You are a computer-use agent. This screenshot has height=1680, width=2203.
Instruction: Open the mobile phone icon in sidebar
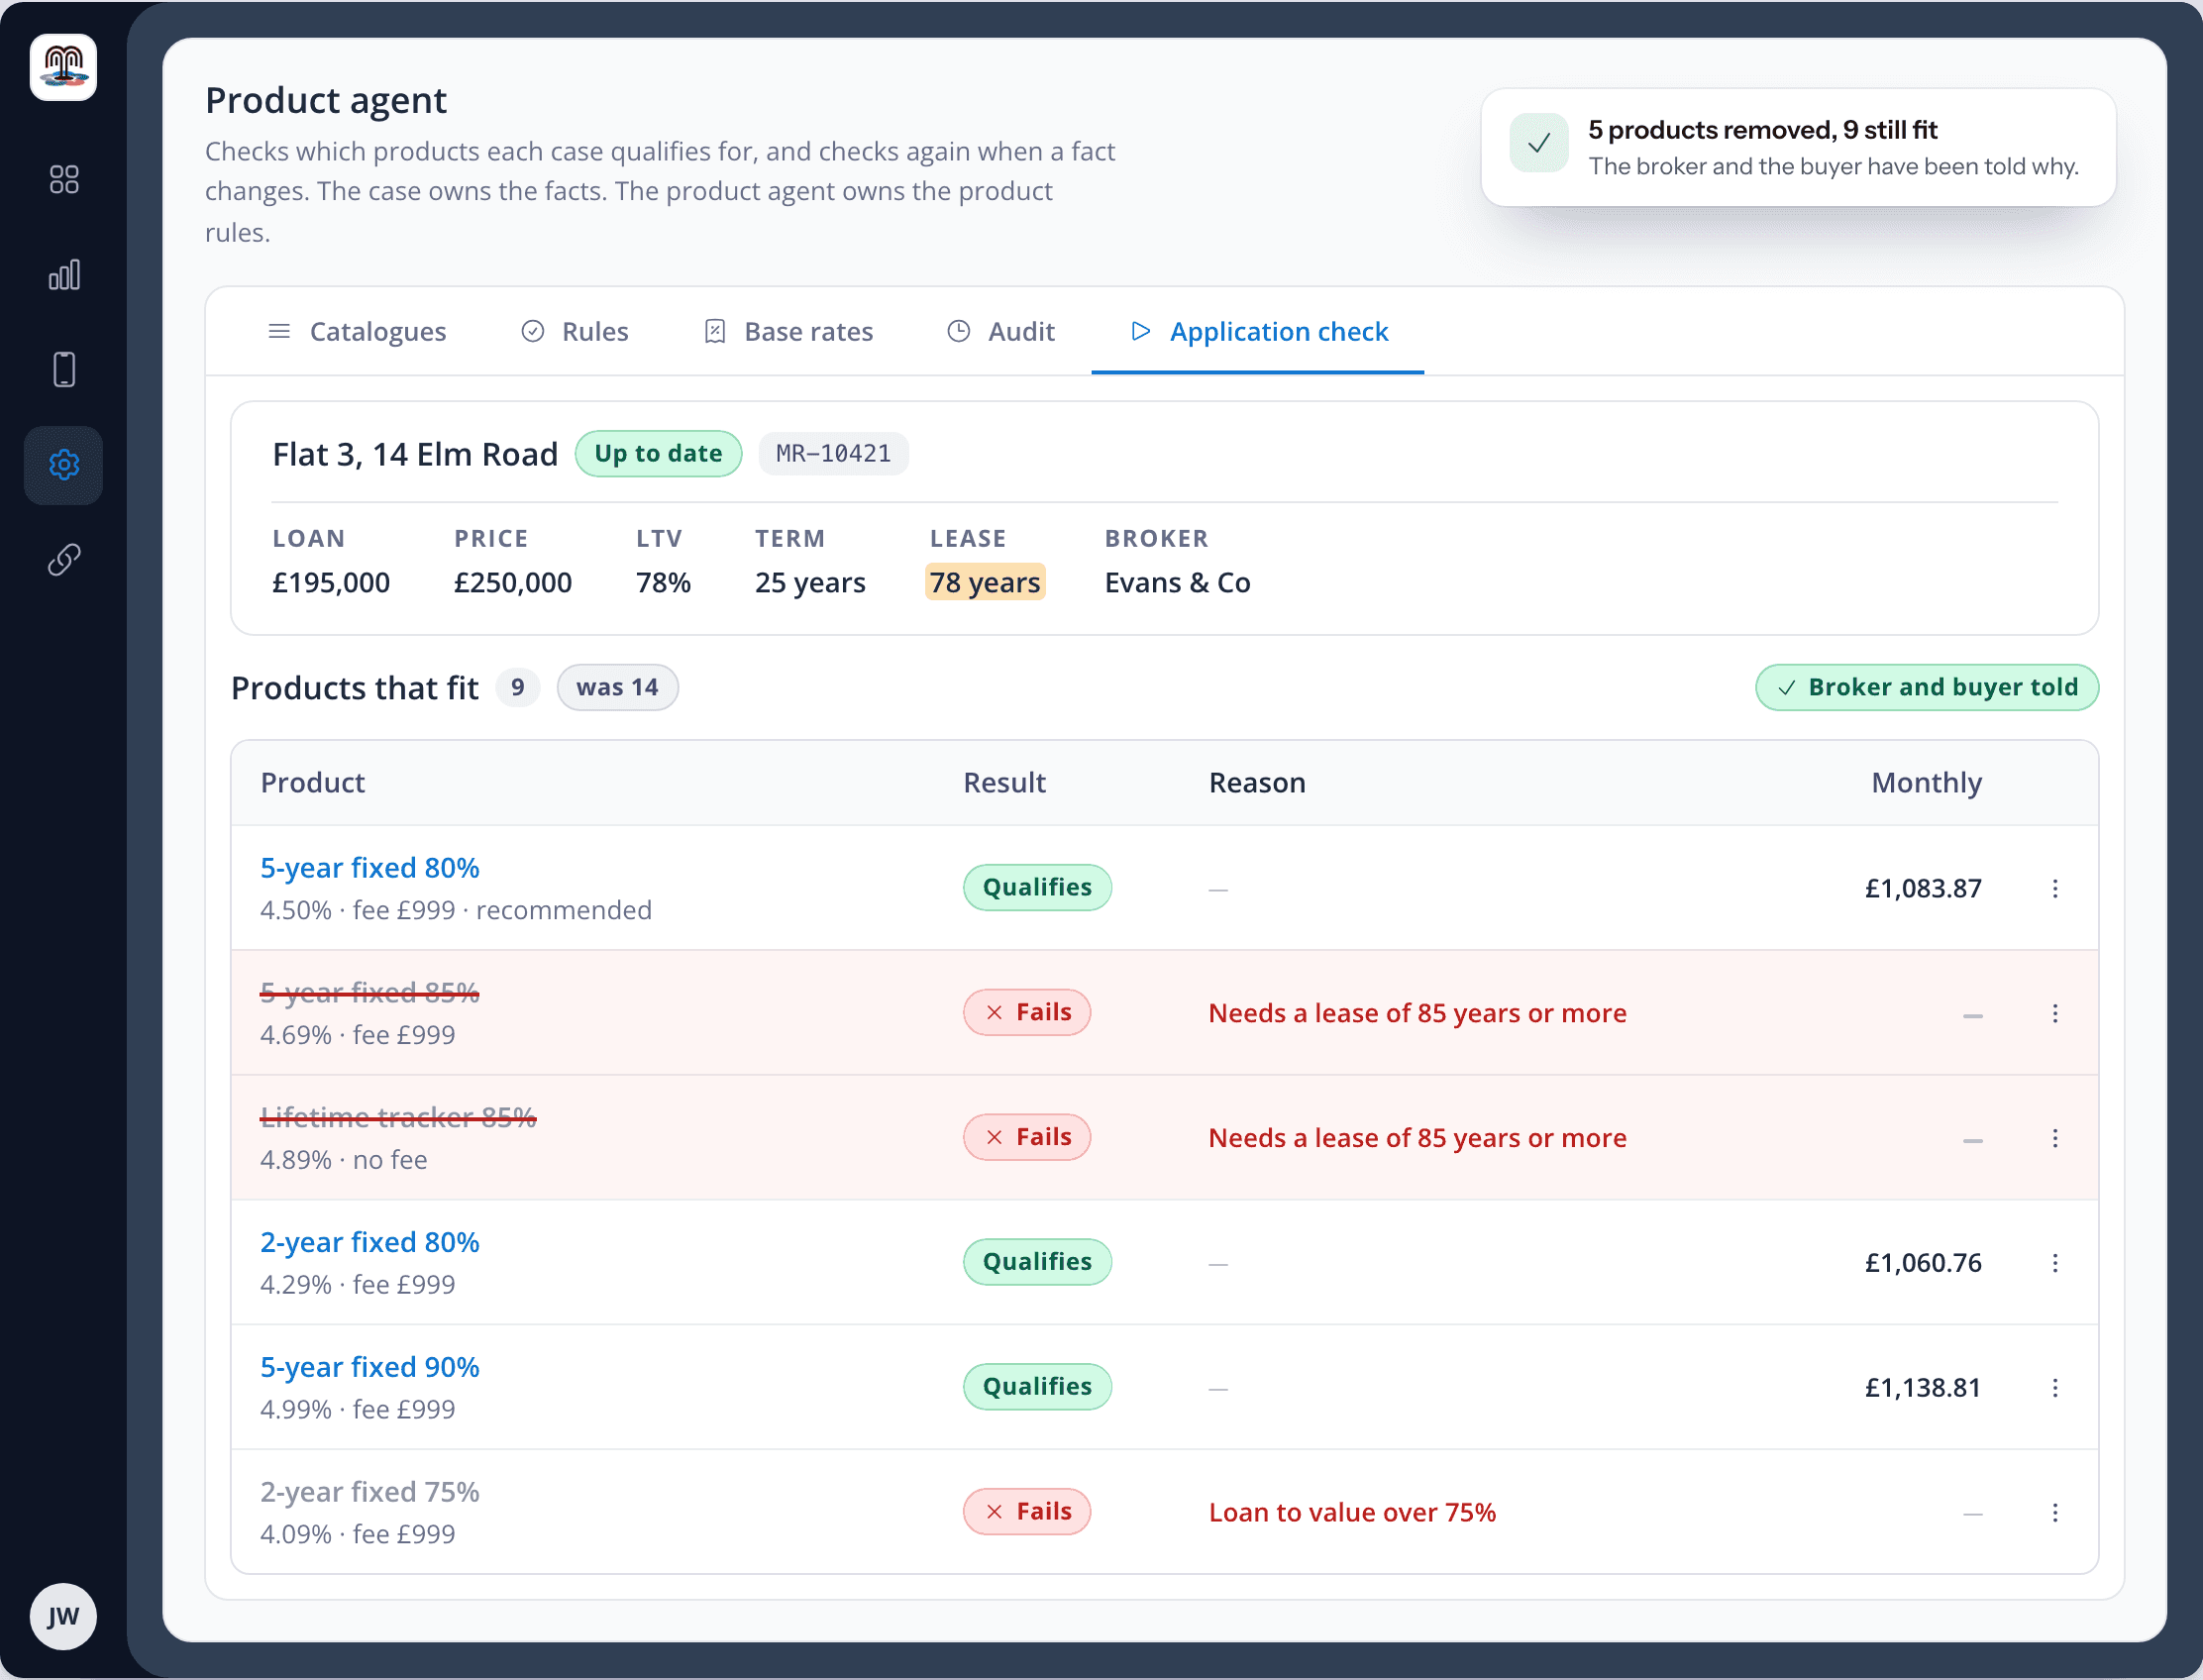[x=64, y=369]
